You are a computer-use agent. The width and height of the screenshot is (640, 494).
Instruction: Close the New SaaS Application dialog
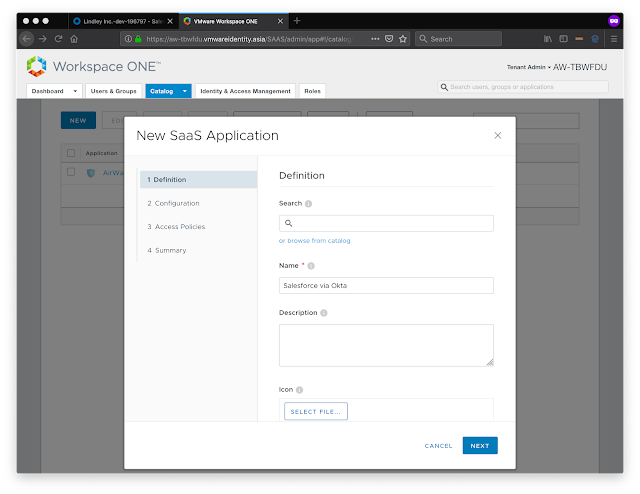pos(497,135)
